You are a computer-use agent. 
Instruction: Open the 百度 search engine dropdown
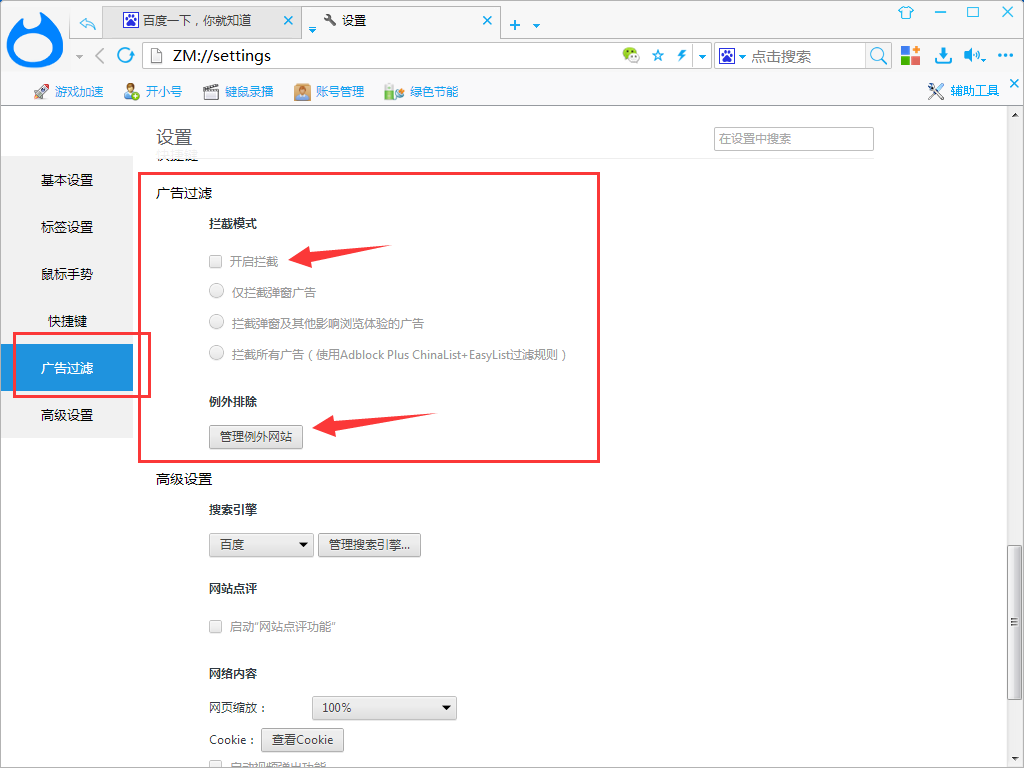click(x=260, y=545)
